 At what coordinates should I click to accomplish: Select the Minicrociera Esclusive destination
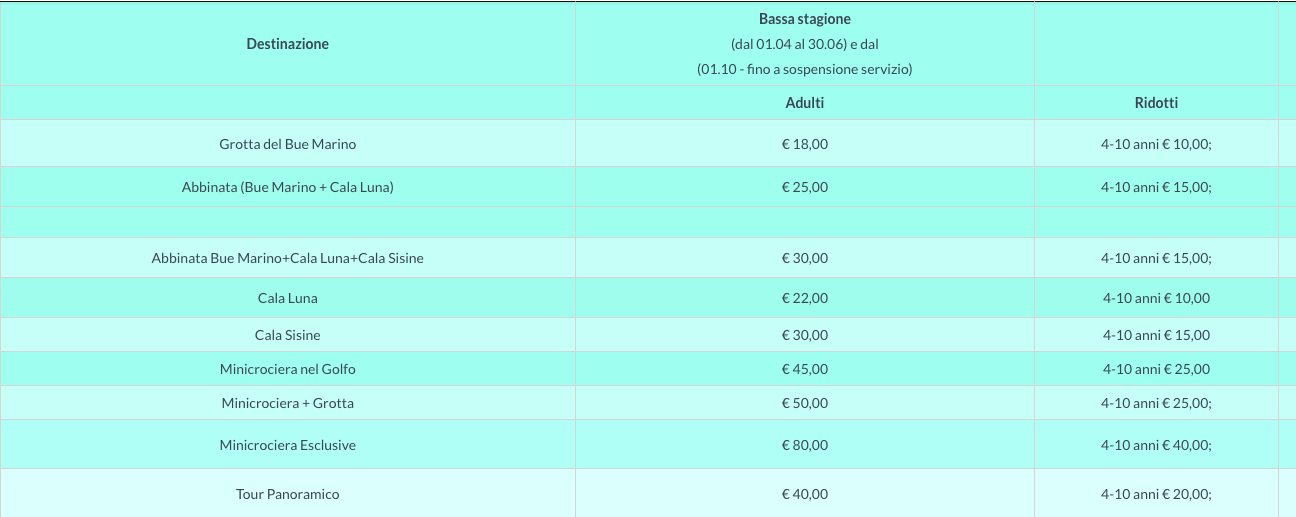pyautogui.click(x=287, y=445)
